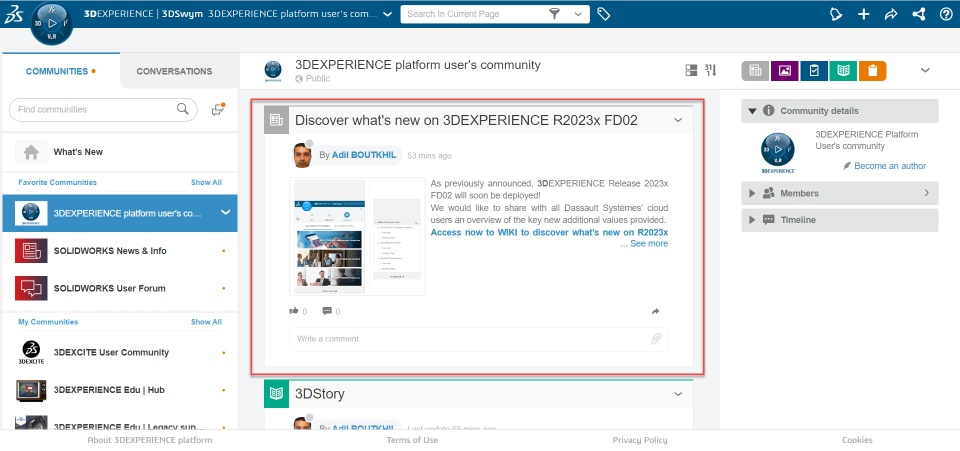The height and width of the screenshot is (451, 960).
Task: Open the Discover post options chevron
Action: (x=678, y=120)
